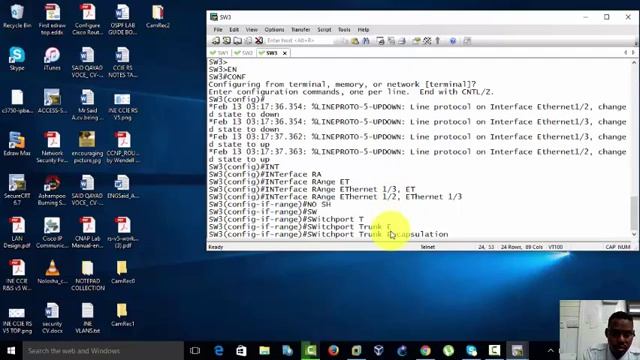This screenshot has width=640, height=360.
Task: Open the Edit menu
Action: point(234,30)
